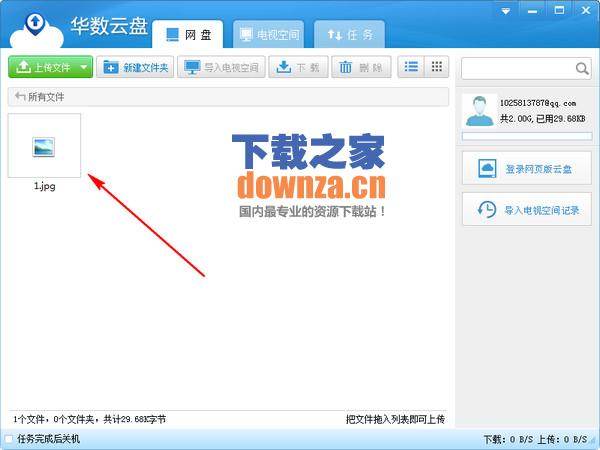Click the search magnifier icon
Viewport: 600px width, 450px height.
582,68
